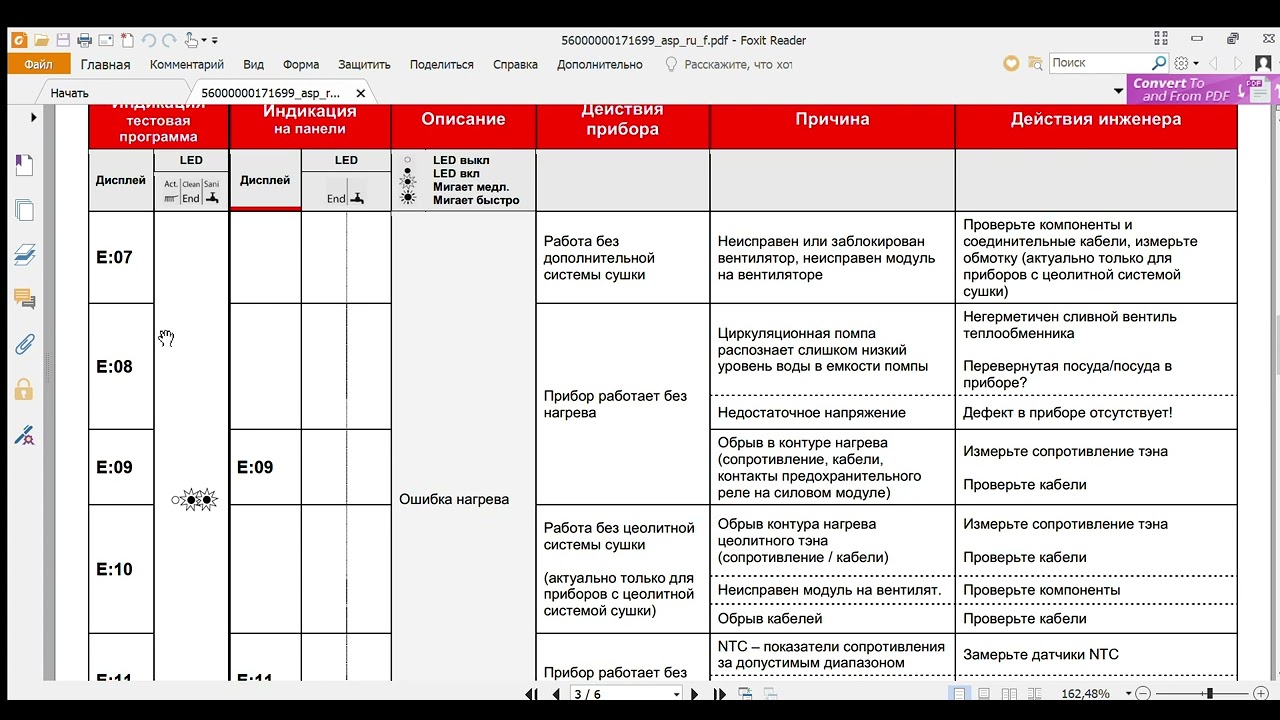Click the page number field showing 3 / 6

pos(620,694)
